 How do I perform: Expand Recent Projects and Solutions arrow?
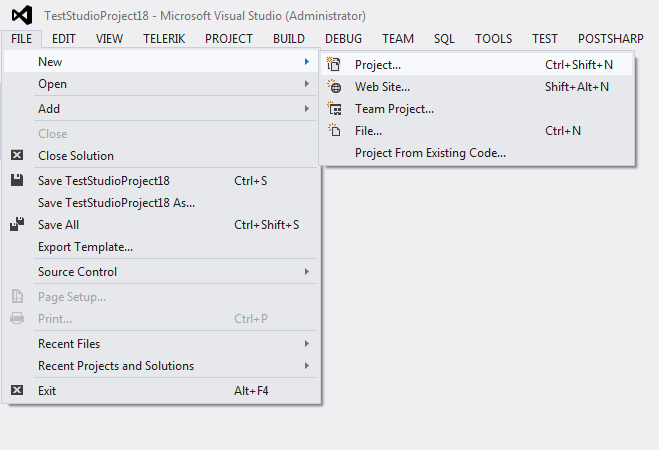tap(307, 366)
